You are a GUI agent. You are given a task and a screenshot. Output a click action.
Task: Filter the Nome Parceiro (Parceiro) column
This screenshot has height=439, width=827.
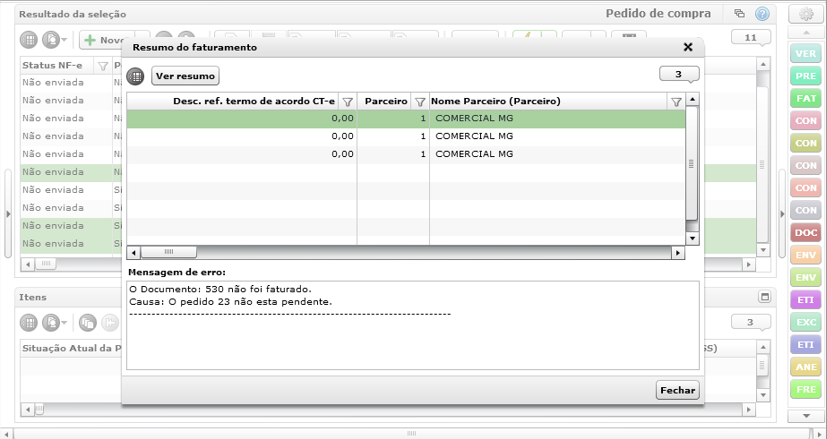676,102
